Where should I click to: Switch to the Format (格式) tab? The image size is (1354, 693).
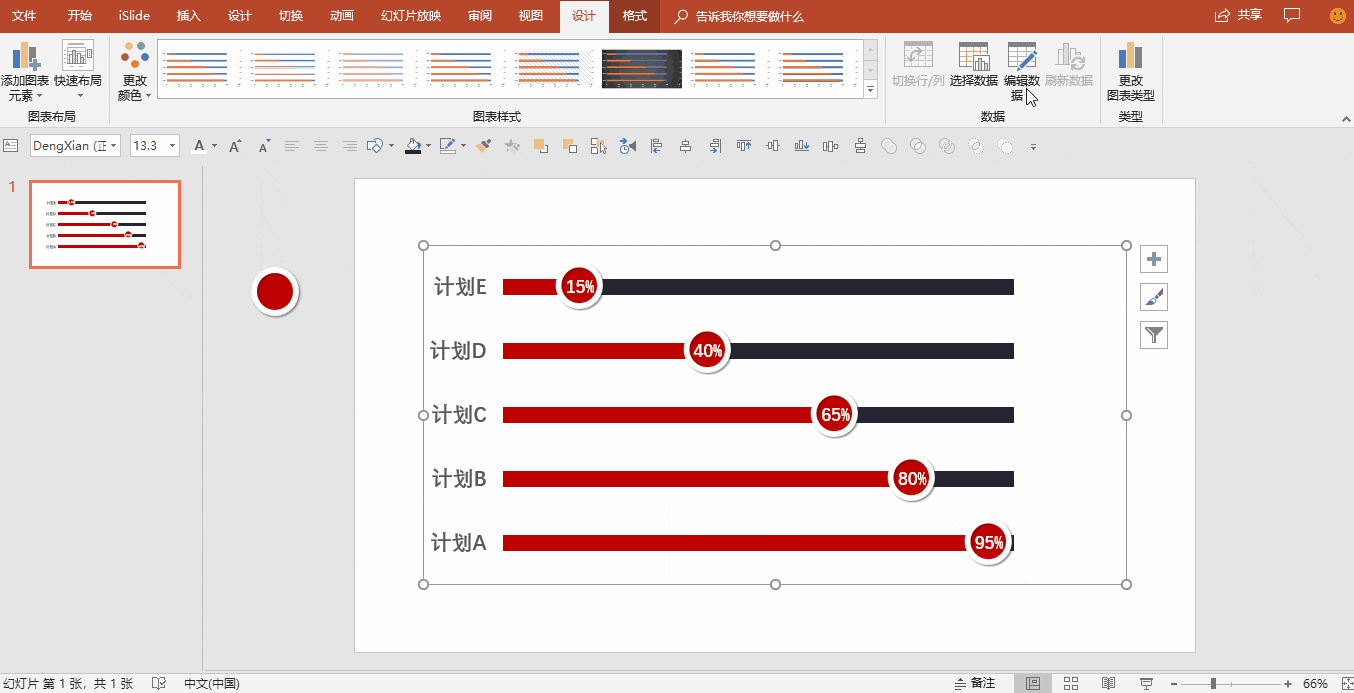[634, 16]
